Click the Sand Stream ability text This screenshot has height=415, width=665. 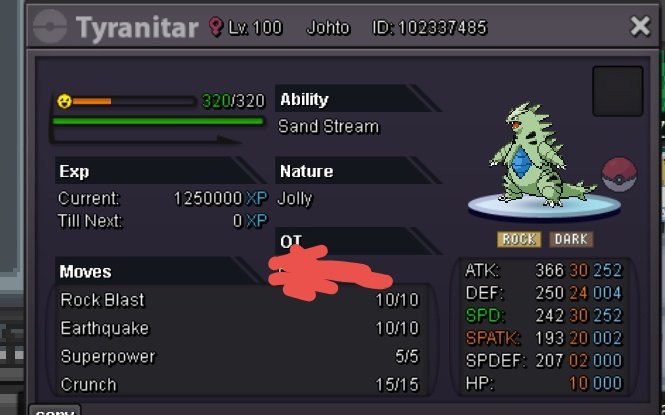click(x=328, y=126)
